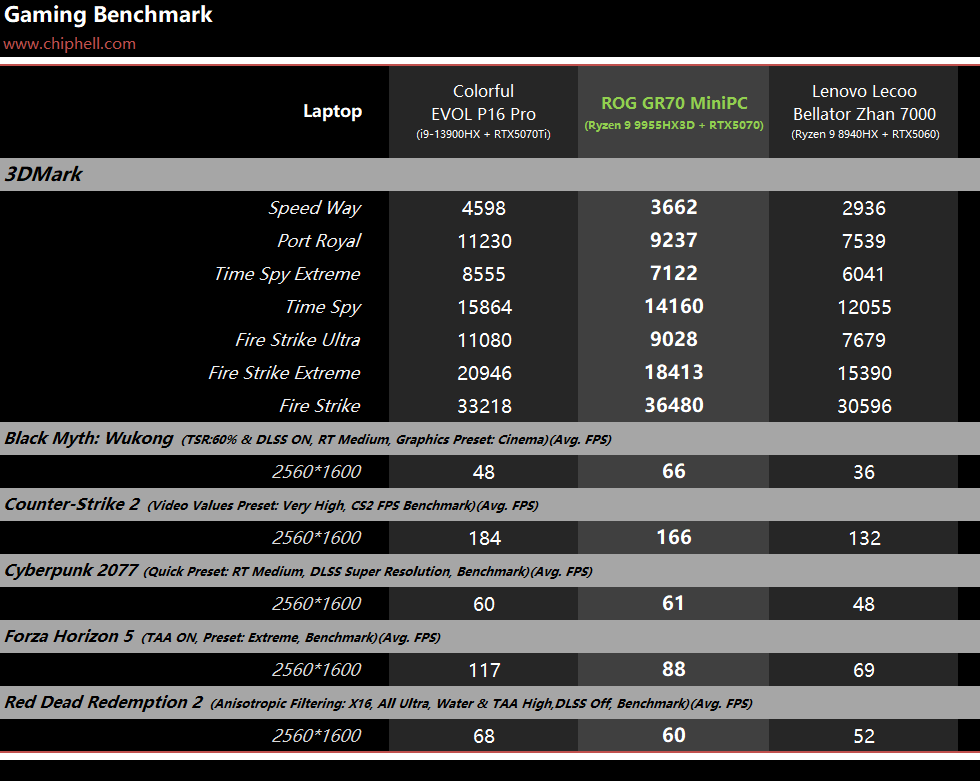Viewport: 980px width, 781px height.
Task: Select Fire Strike Ultra score 9028
Action: [674, 340]
